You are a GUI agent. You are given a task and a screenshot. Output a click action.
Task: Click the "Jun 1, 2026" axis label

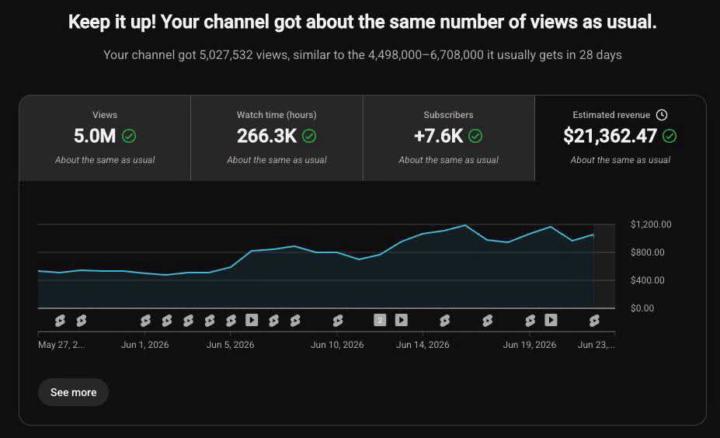pos(145,345)
